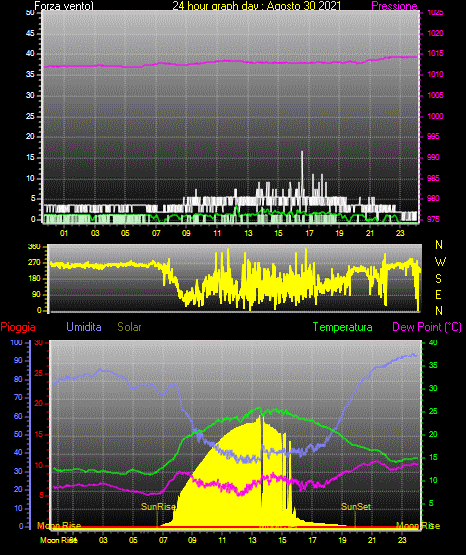Image resolution: width=466 pixels, height=555 pixels.
Task: Click the S compass direction label
Action: [438, 279]
